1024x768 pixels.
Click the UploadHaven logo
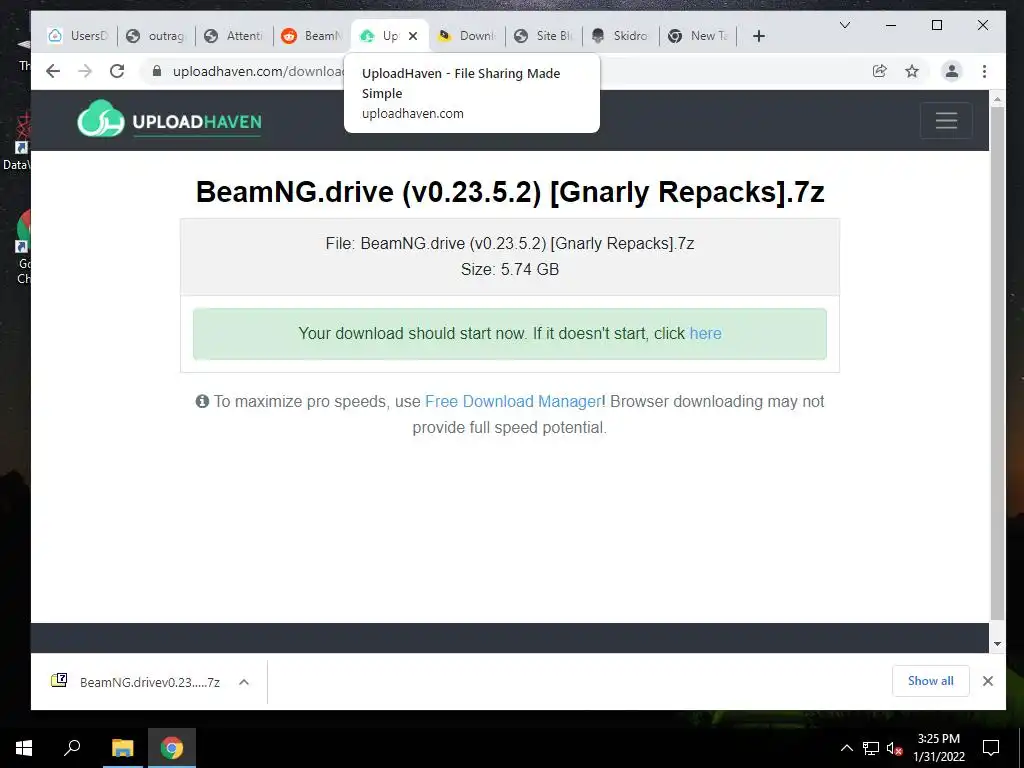tap(170, 120)
